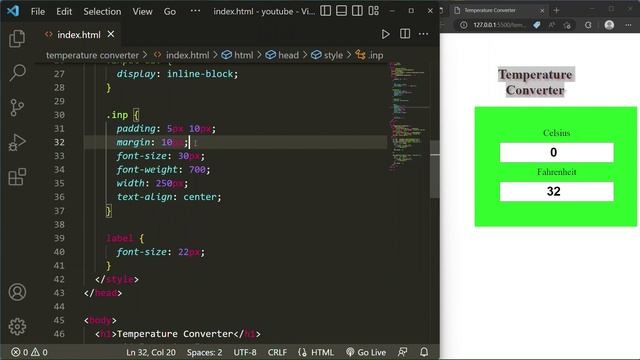Click the site information icon in address bar

(464, 25)
